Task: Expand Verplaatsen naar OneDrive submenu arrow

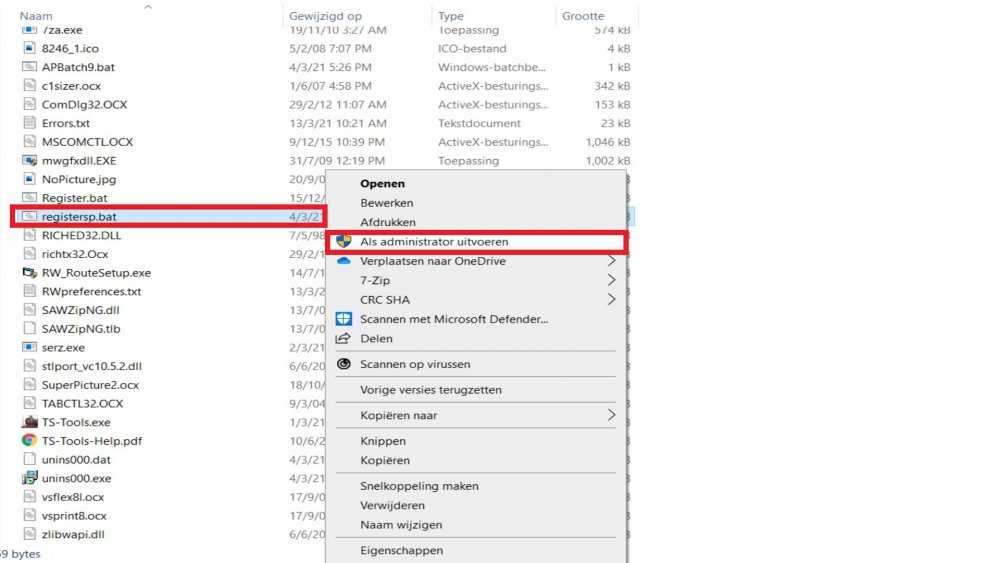Action: point(612,261)
